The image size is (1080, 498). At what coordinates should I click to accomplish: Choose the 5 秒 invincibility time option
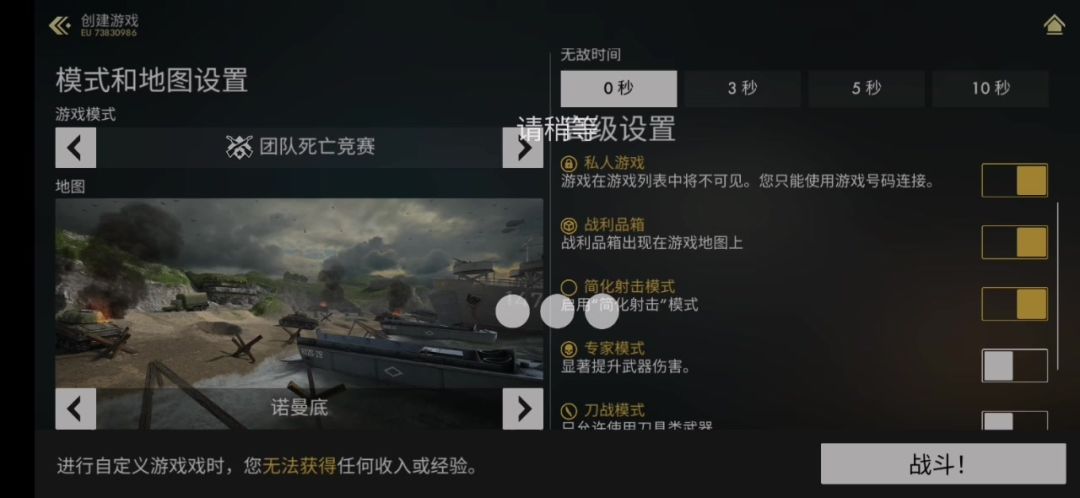(866, 88)
